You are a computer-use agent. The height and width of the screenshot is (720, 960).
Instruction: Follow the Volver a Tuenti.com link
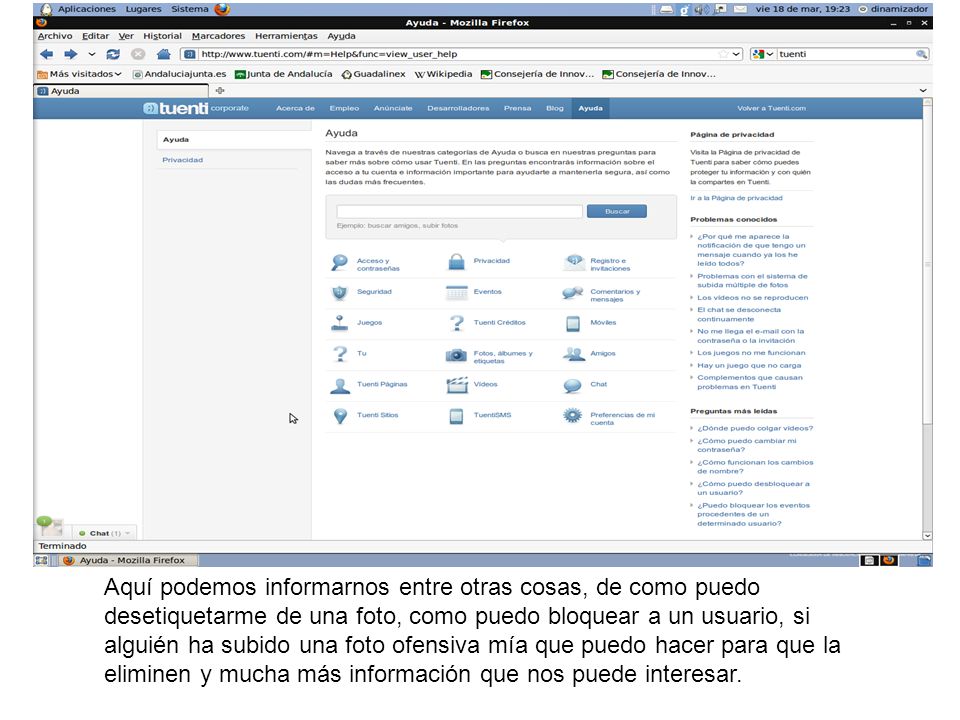pyautogui.click(x=771, y=108)
